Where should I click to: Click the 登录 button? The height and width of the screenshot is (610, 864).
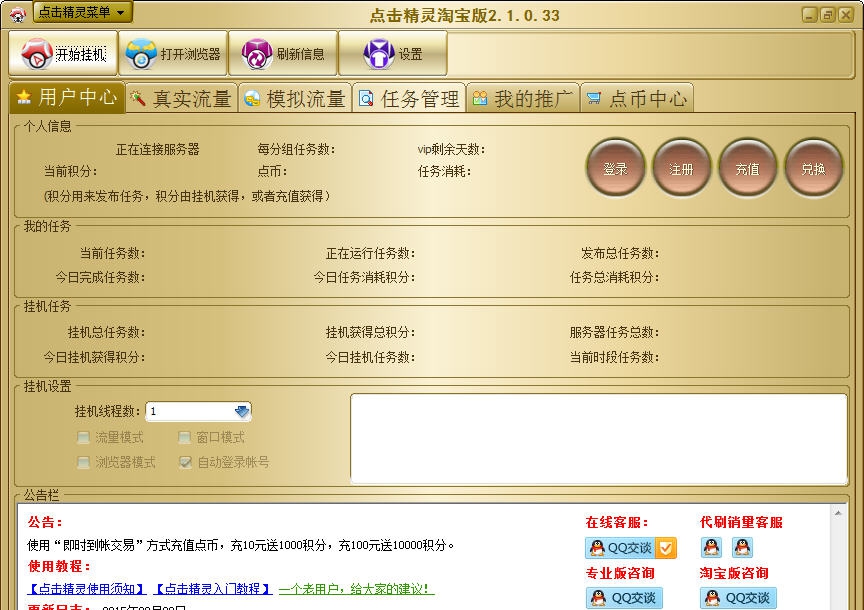tap(614, 170)
